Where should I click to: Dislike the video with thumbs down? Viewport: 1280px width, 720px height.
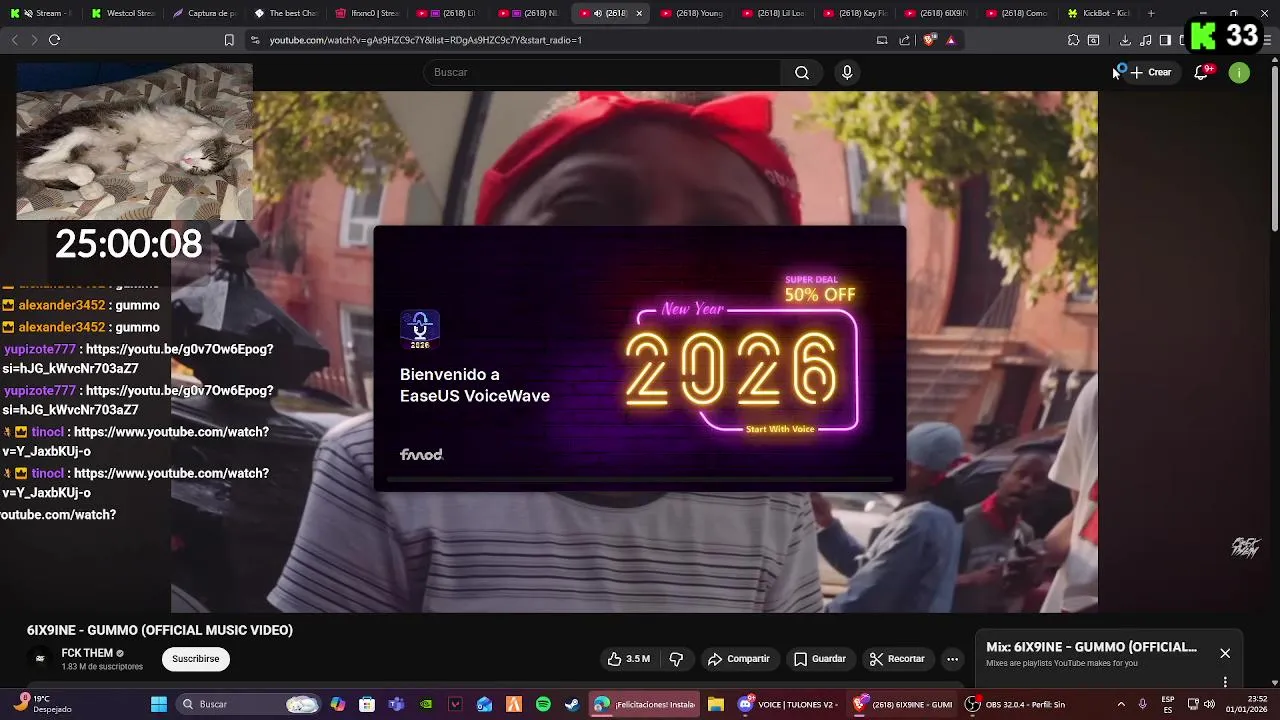(676, 659)
